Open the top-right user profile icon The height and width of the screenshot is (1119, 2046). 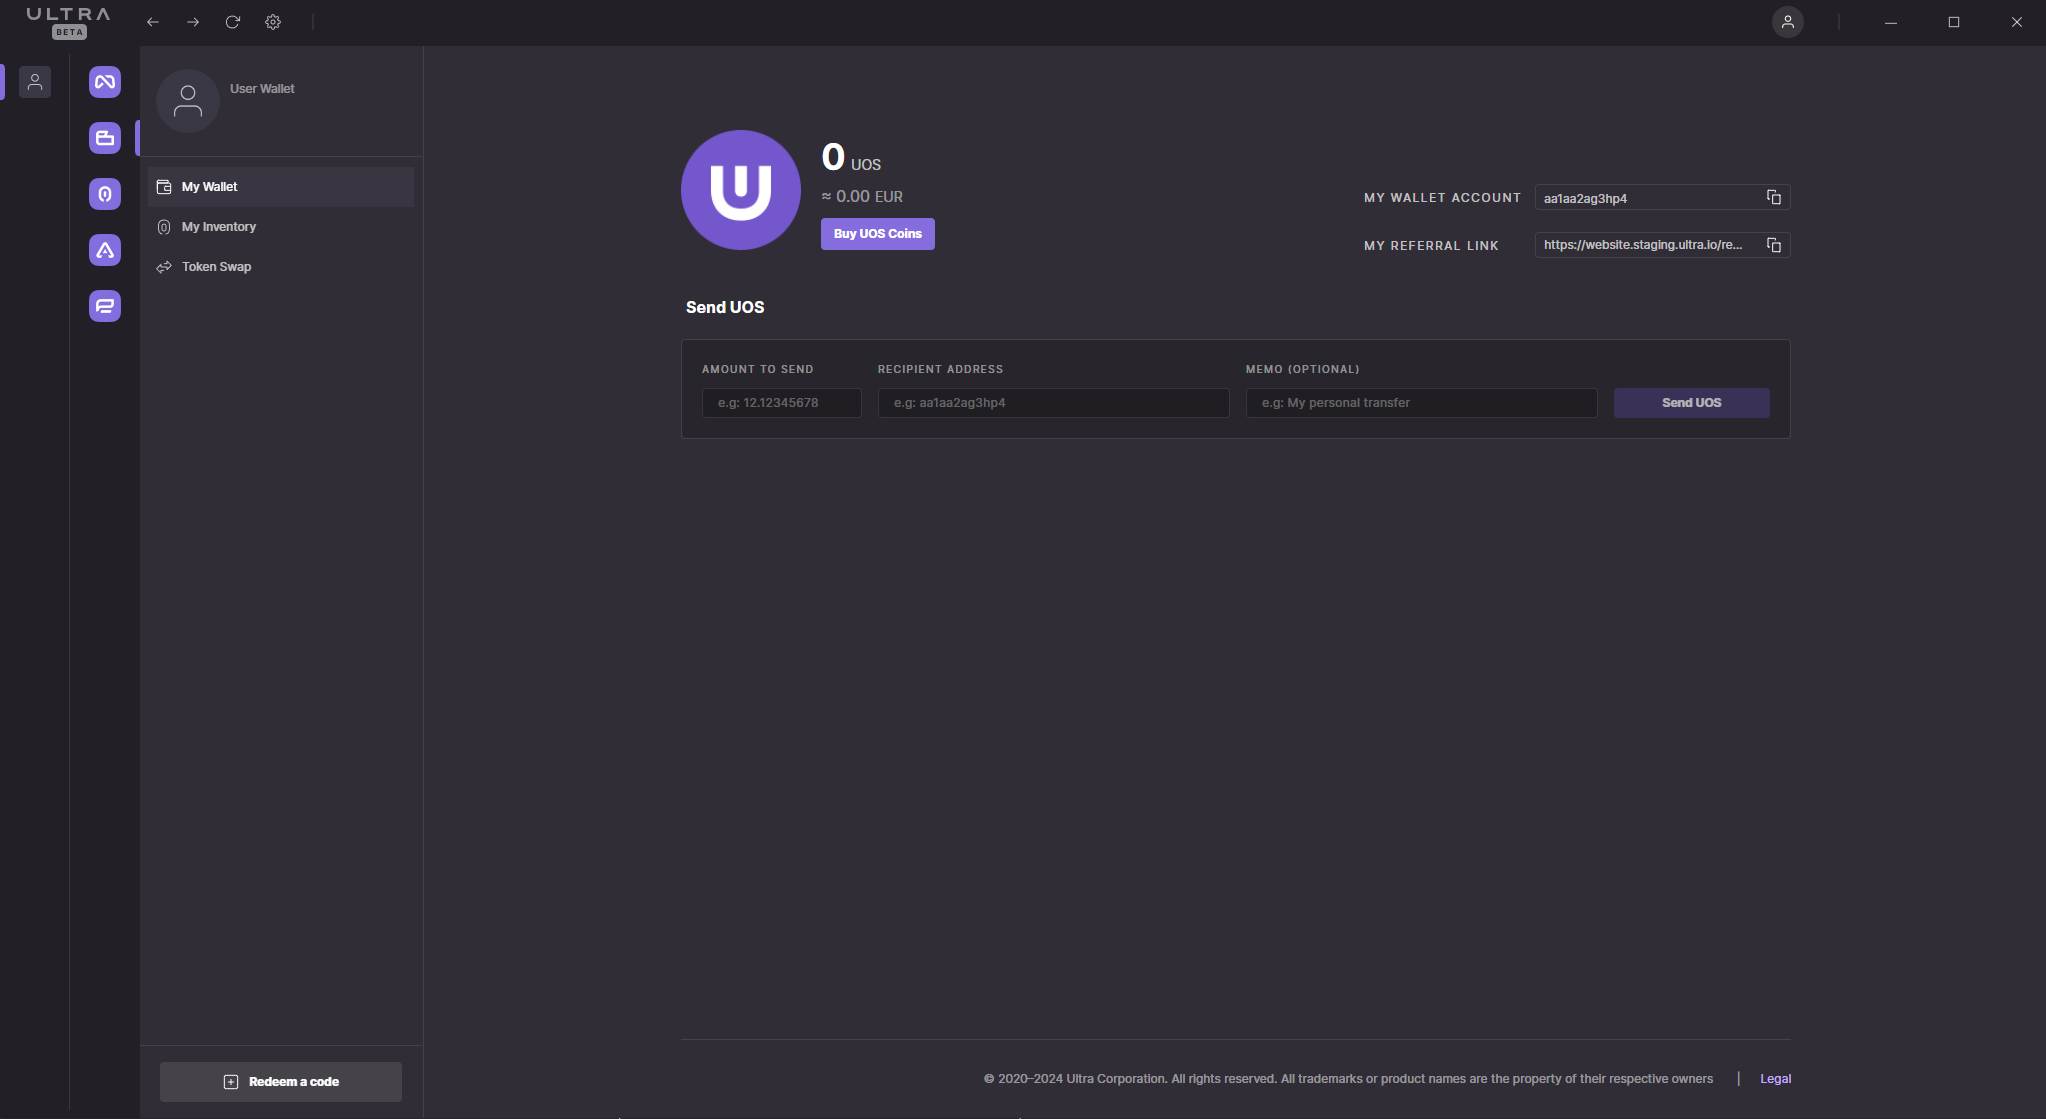coord(1788,22)
